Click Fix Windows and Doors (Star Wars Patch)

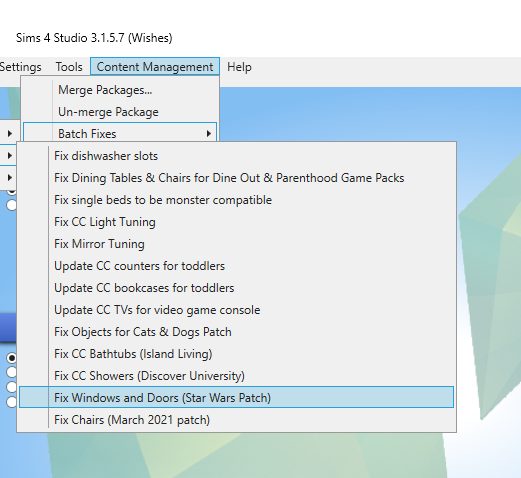(236, 397)
